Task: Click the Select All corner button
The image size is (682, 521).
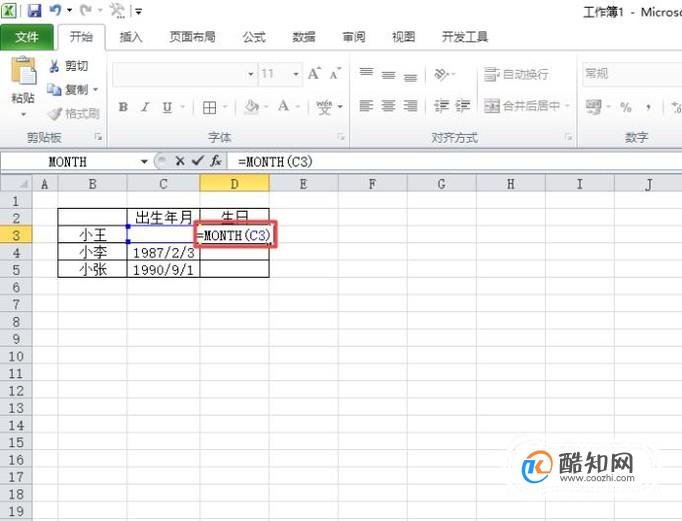Action: pos(16,184)
